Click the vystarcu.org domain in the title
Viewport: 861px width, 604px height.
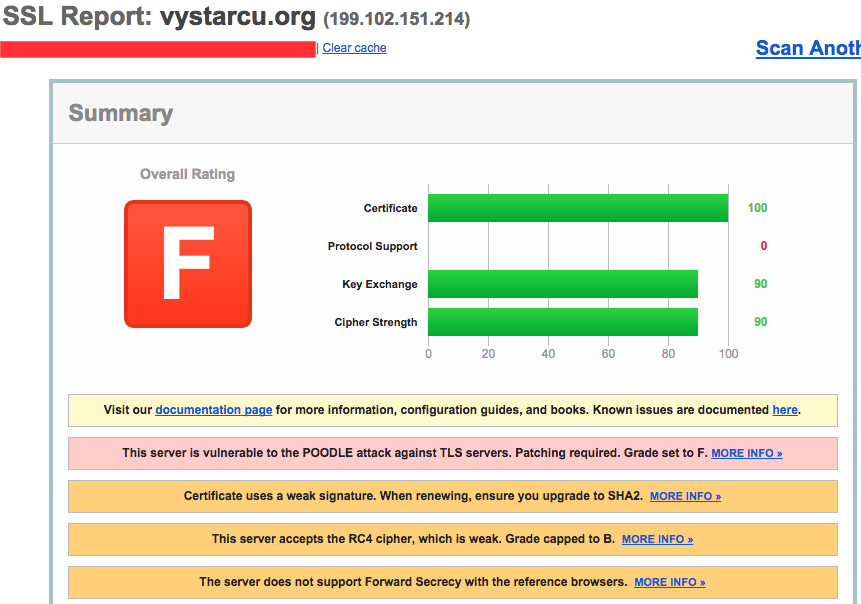(x=238, y=16)
